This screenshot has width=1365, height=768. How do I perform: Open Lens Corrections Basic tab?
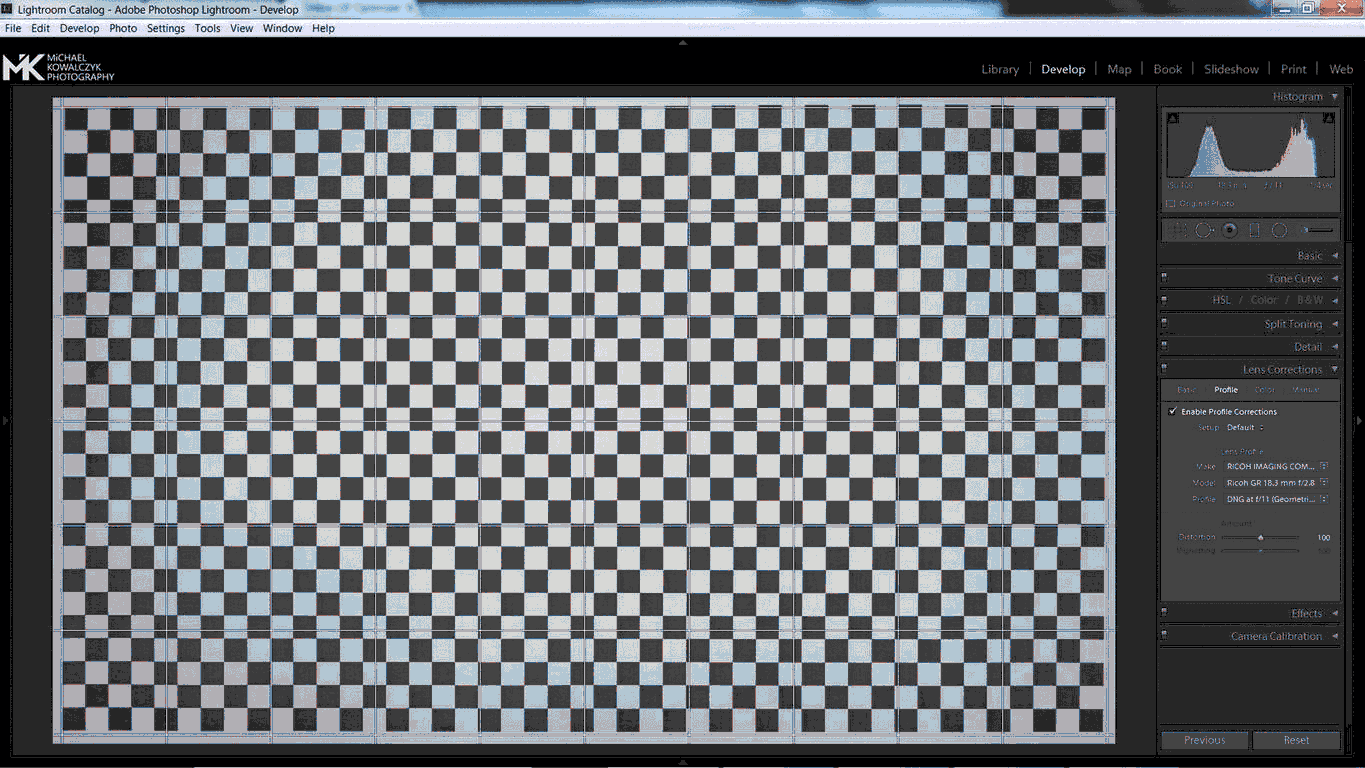(1186, 390)
